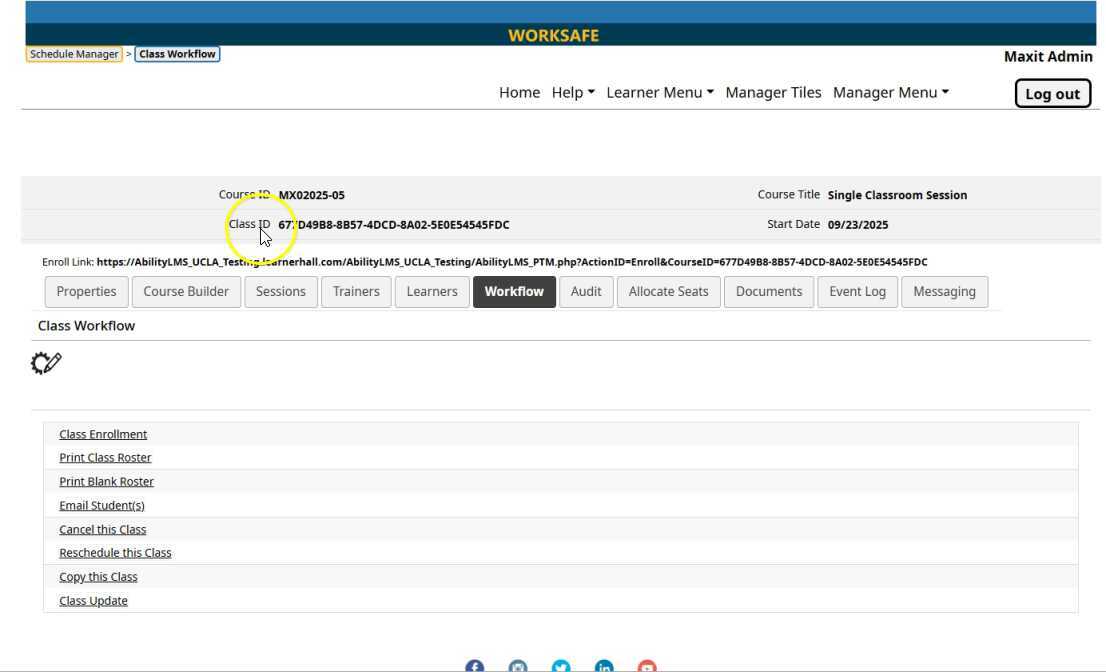Switch to the Learners tab

(432, 292)
